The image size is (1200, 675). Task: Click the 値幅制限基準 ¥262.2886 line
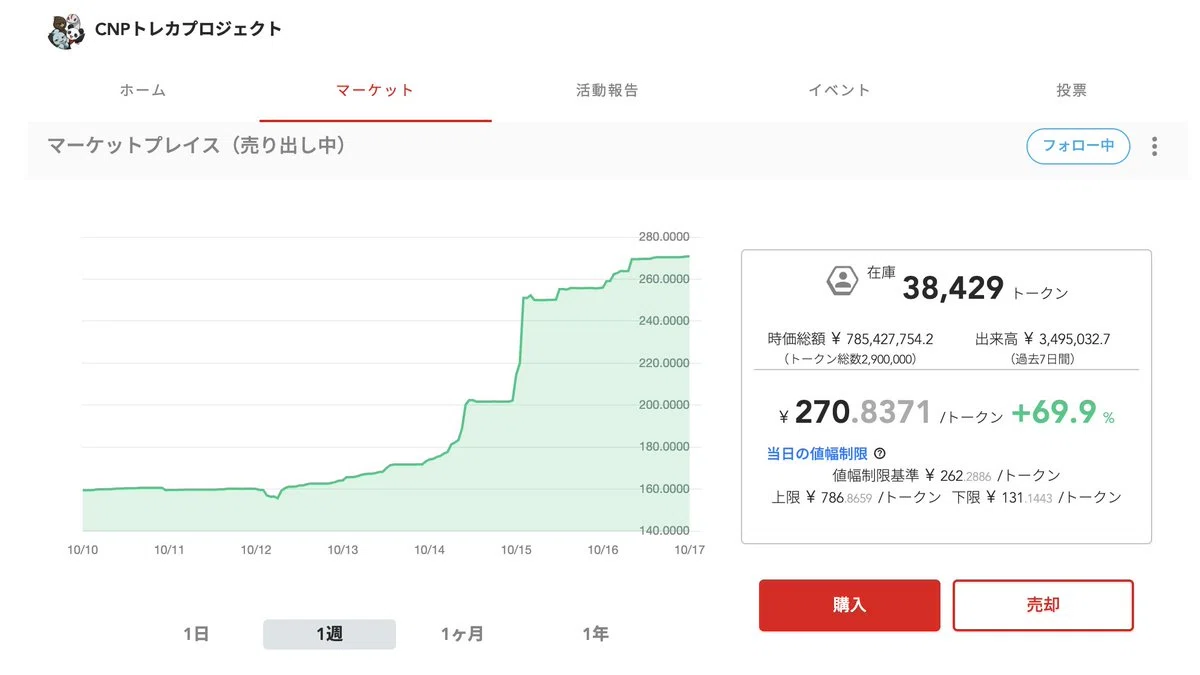coord(946,476)
